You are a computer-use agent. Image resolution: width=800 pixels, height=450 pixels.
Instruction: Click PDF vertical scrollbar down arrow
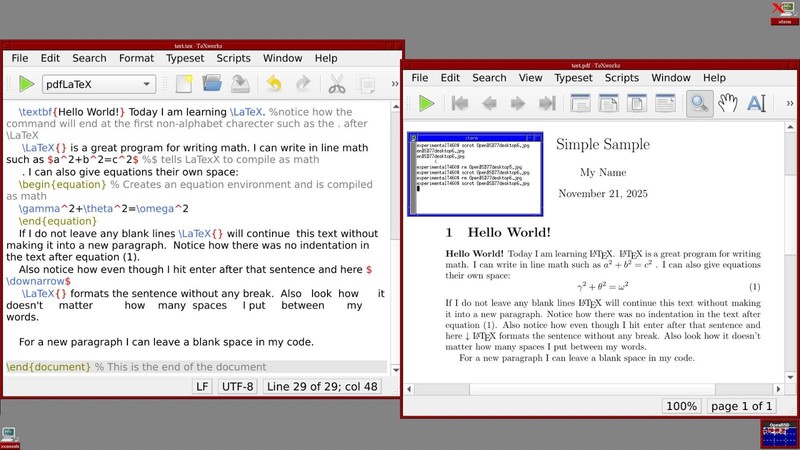pyautogui.click(x=790, y=378)
